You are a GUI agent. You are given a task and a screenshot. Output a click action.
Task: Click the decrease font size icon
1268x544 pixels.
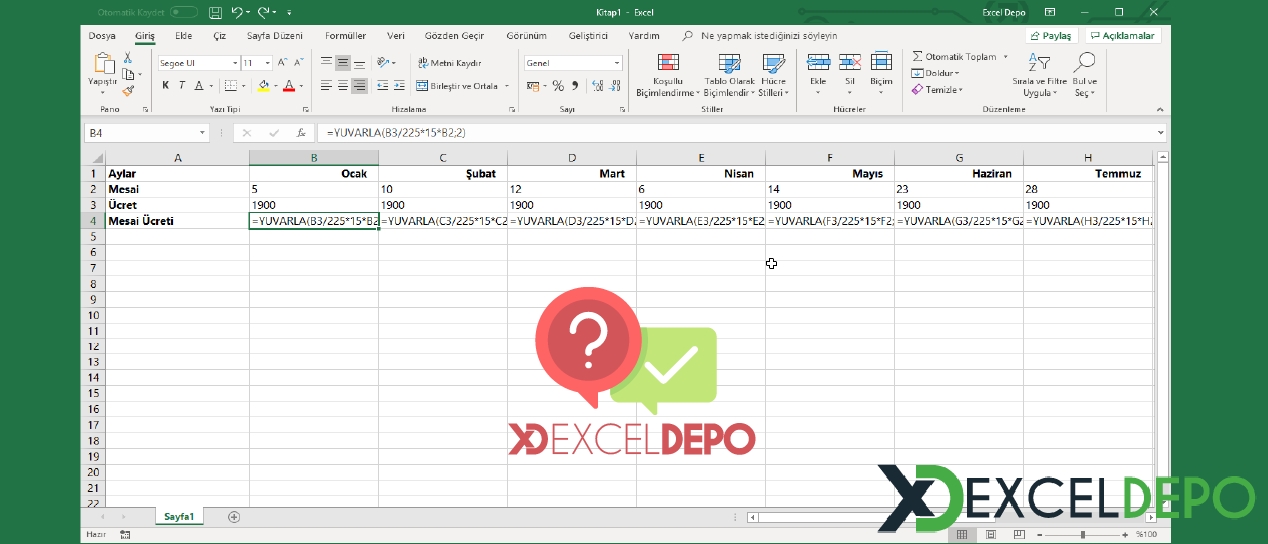coord(297,63)
